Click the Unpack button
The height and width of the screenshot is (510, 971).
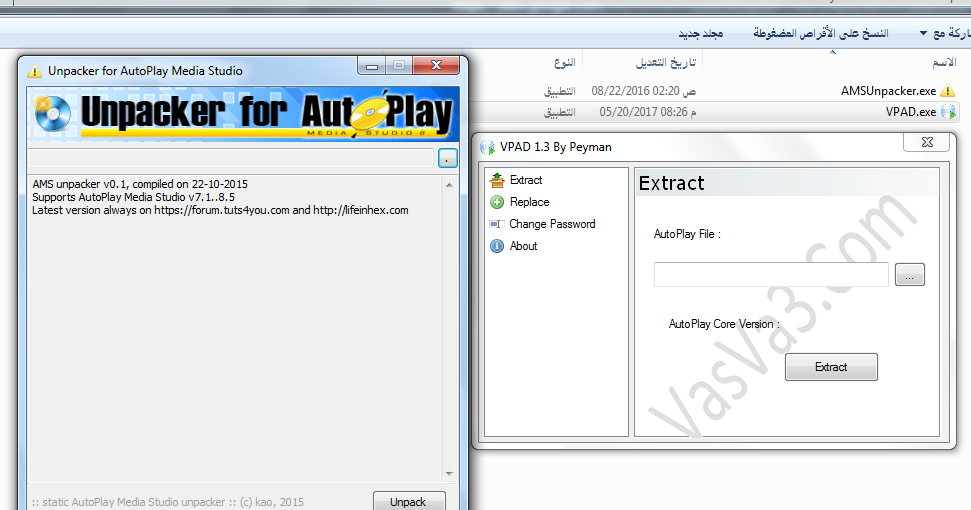coord(409,501)
